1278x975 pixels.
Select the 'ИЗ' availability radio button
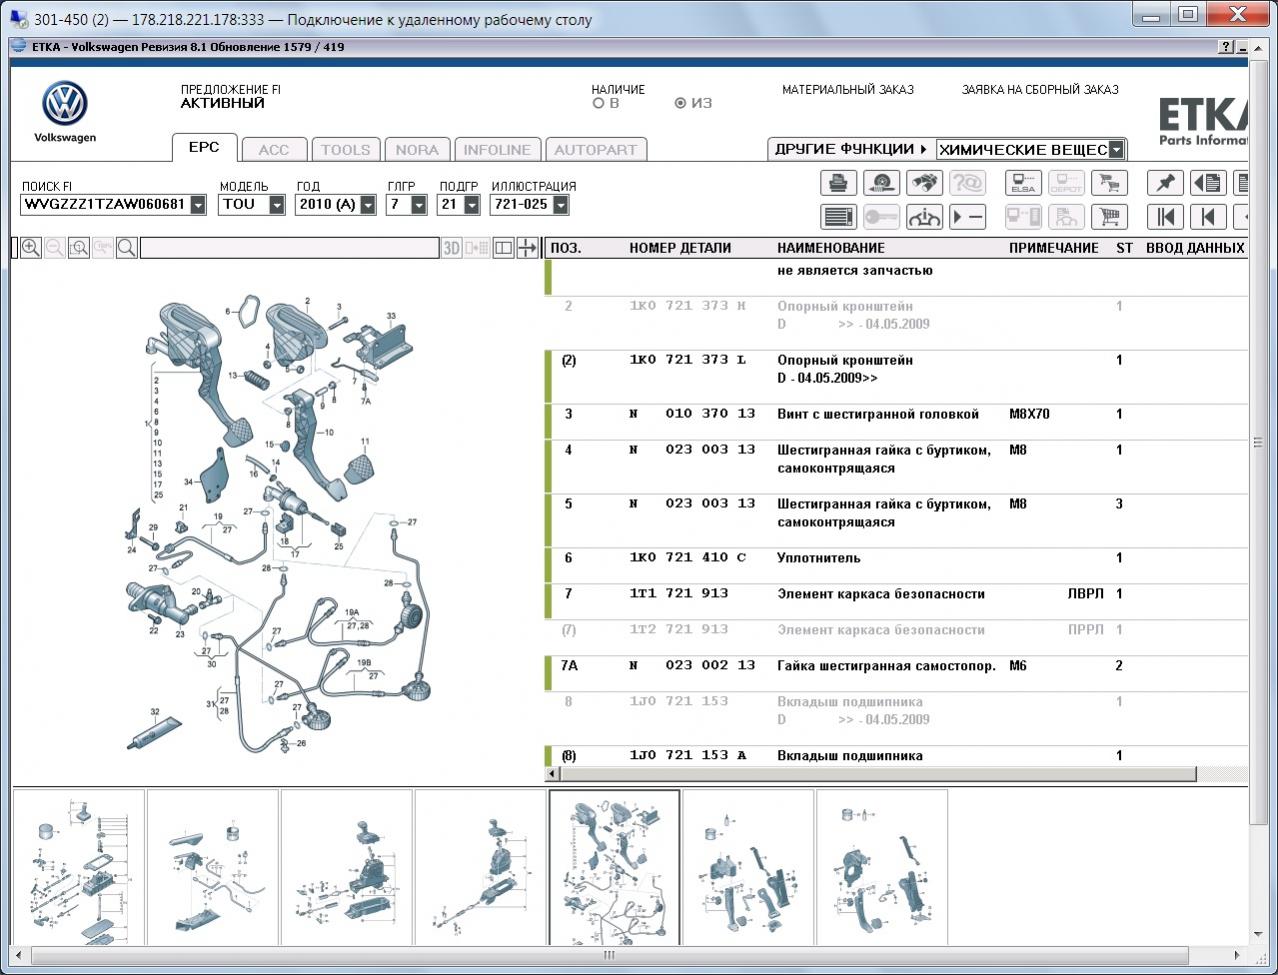(680, 103)
